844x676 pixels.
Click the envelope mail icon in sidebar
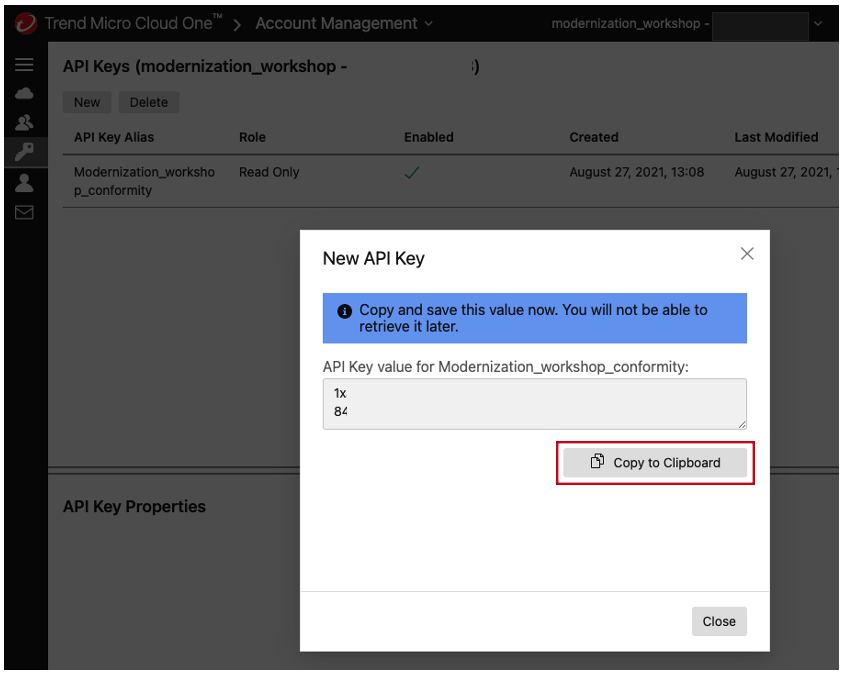(x=24, y=213)
